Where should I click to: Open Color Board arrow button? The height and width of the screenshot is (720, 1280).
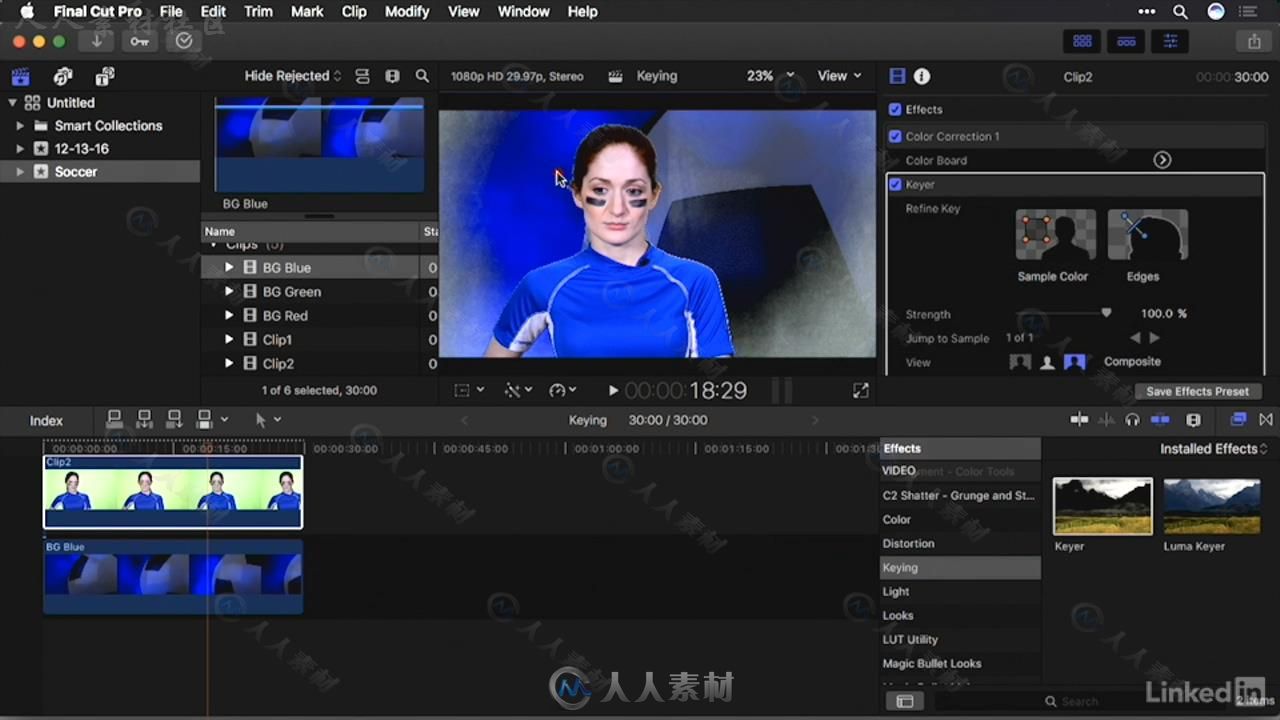pyautogui.click(x=1162, y=160)
